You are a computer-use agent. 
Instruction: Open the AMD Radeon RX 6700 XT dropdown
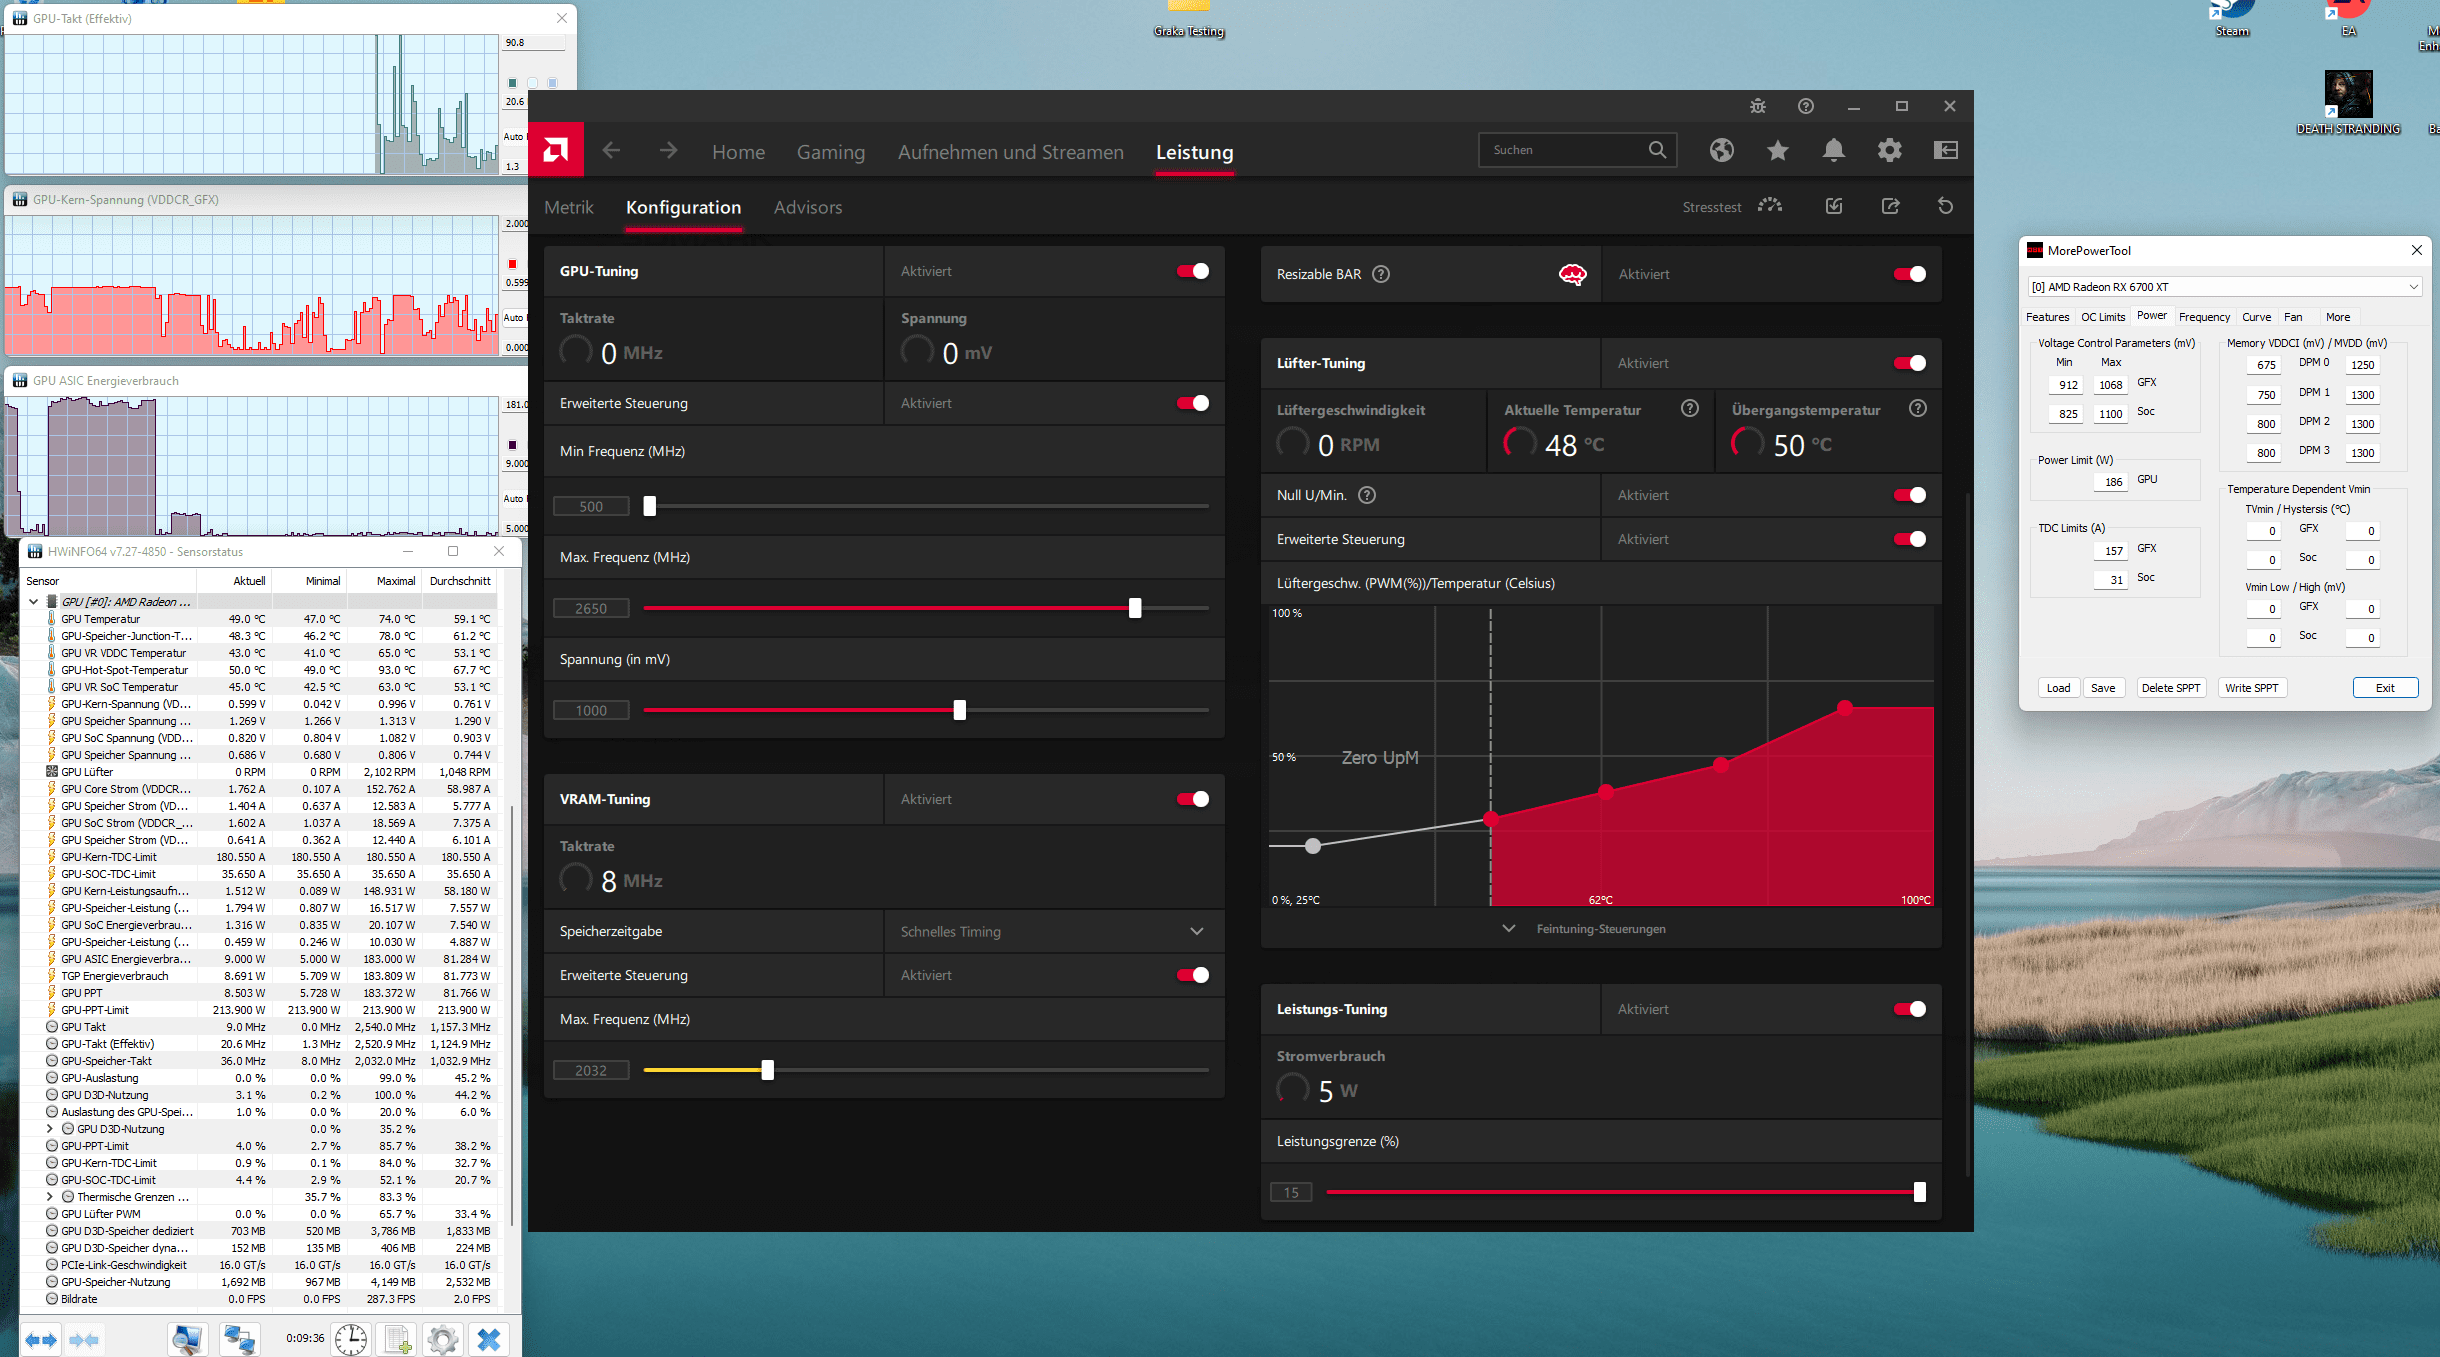pyautogui.click(x=2224, y=287)
